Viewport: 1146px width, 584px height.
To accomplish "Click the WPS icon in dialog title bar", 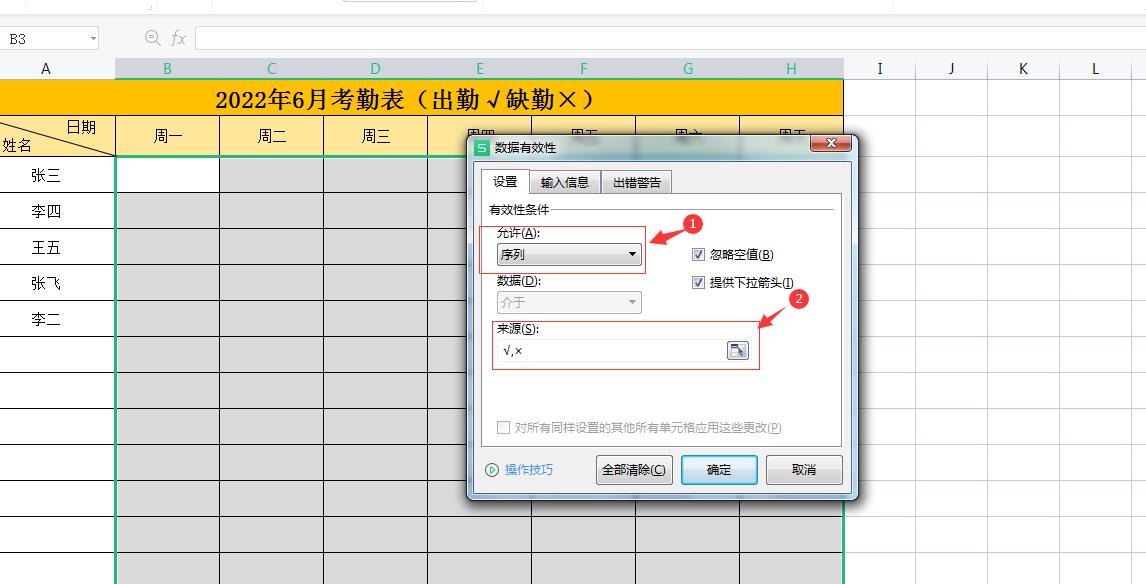I will [x=481, y=148].
